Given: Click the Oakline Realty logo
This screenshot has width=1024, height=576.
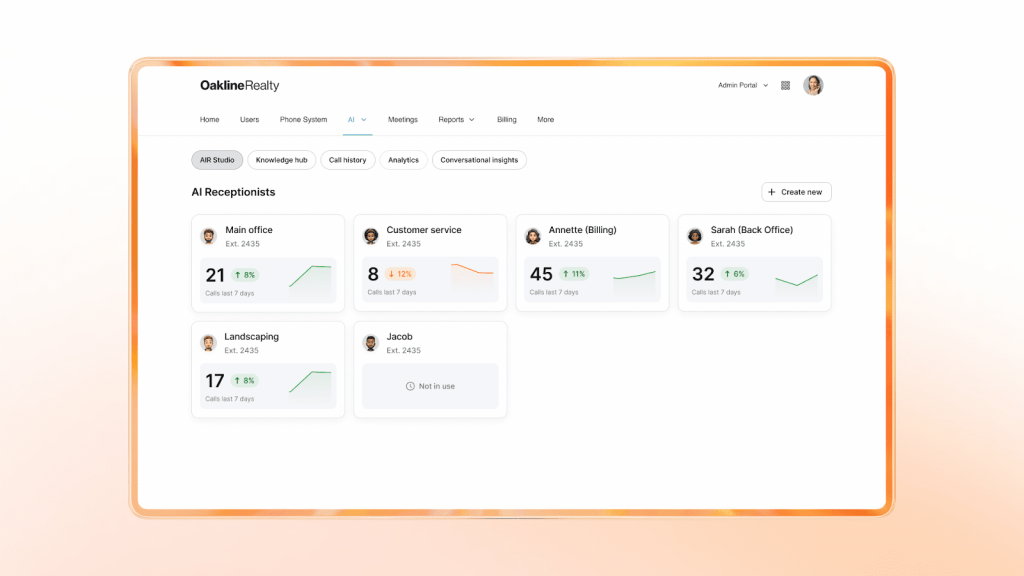Looking at the screenshot, I should [239, 85].
